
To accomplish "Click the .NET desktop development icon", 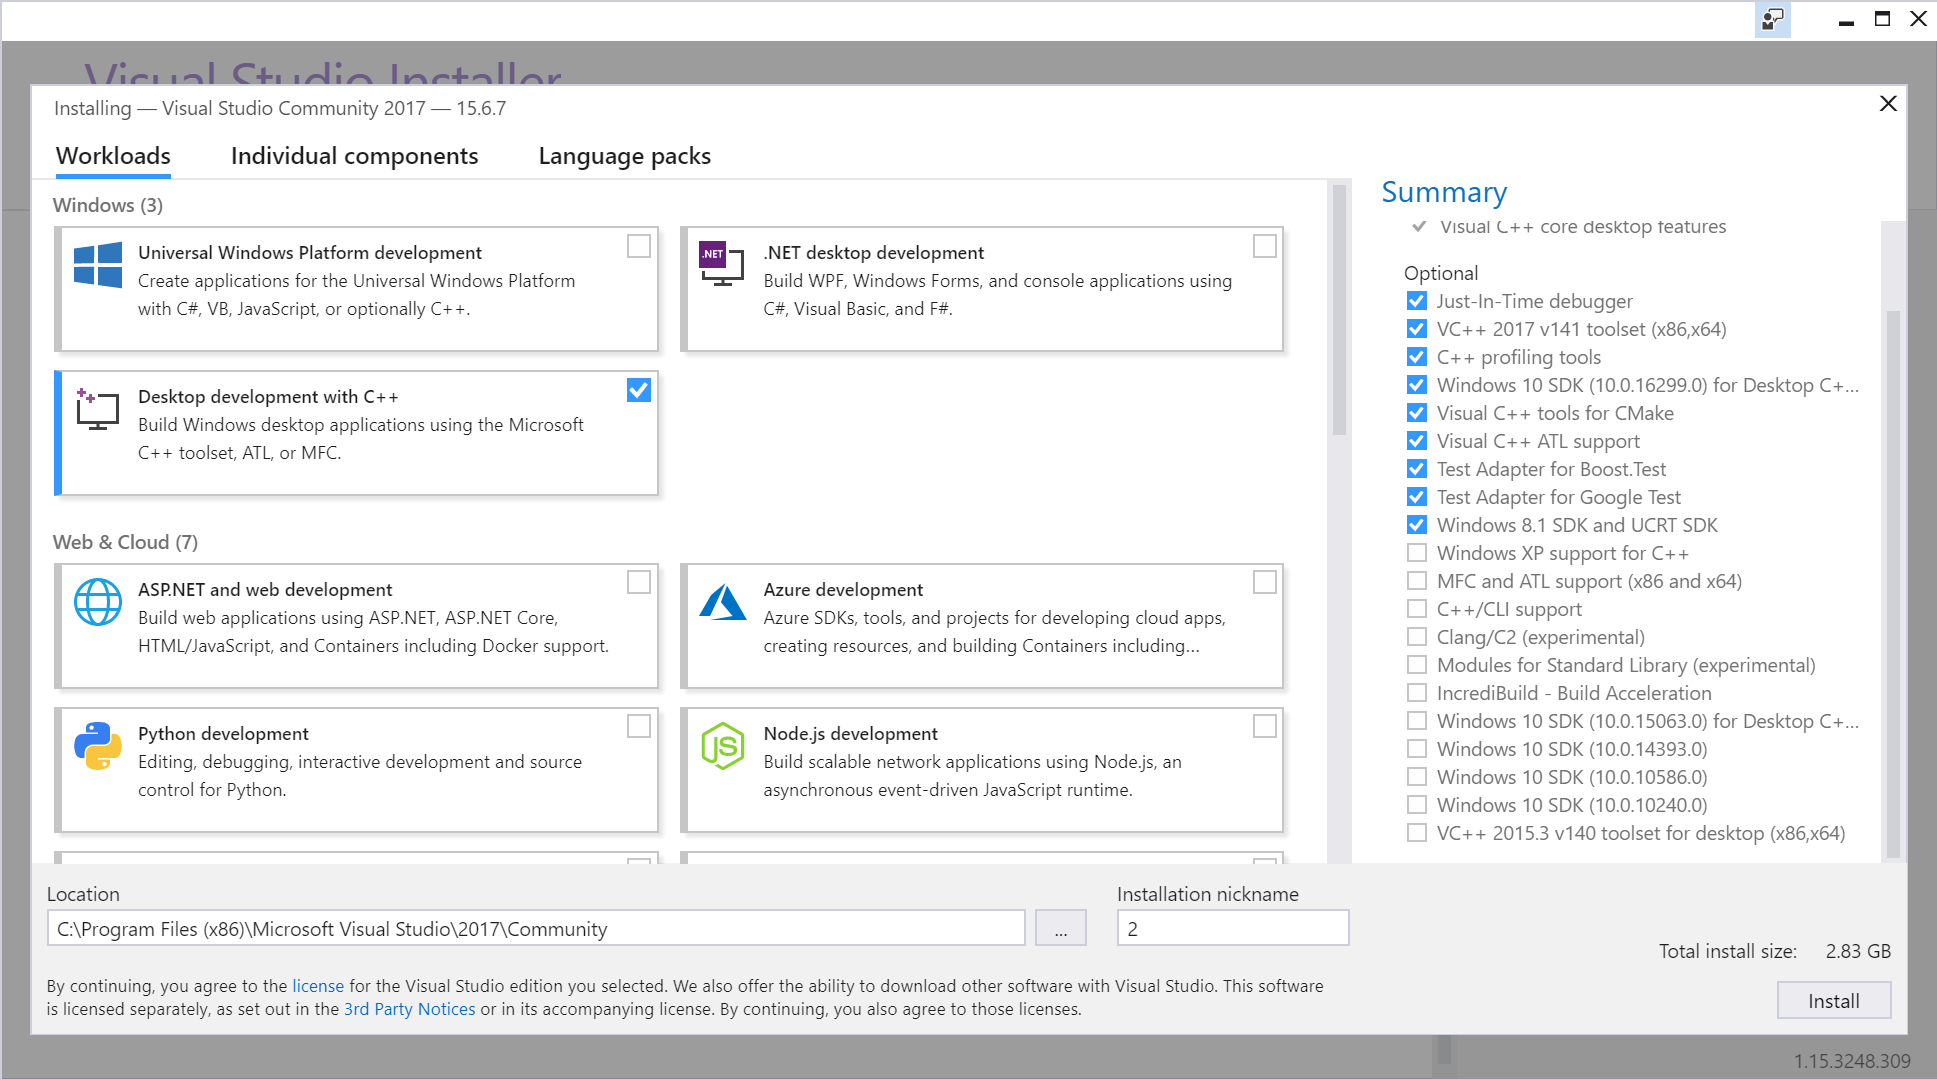I will [x=721, y=264].
